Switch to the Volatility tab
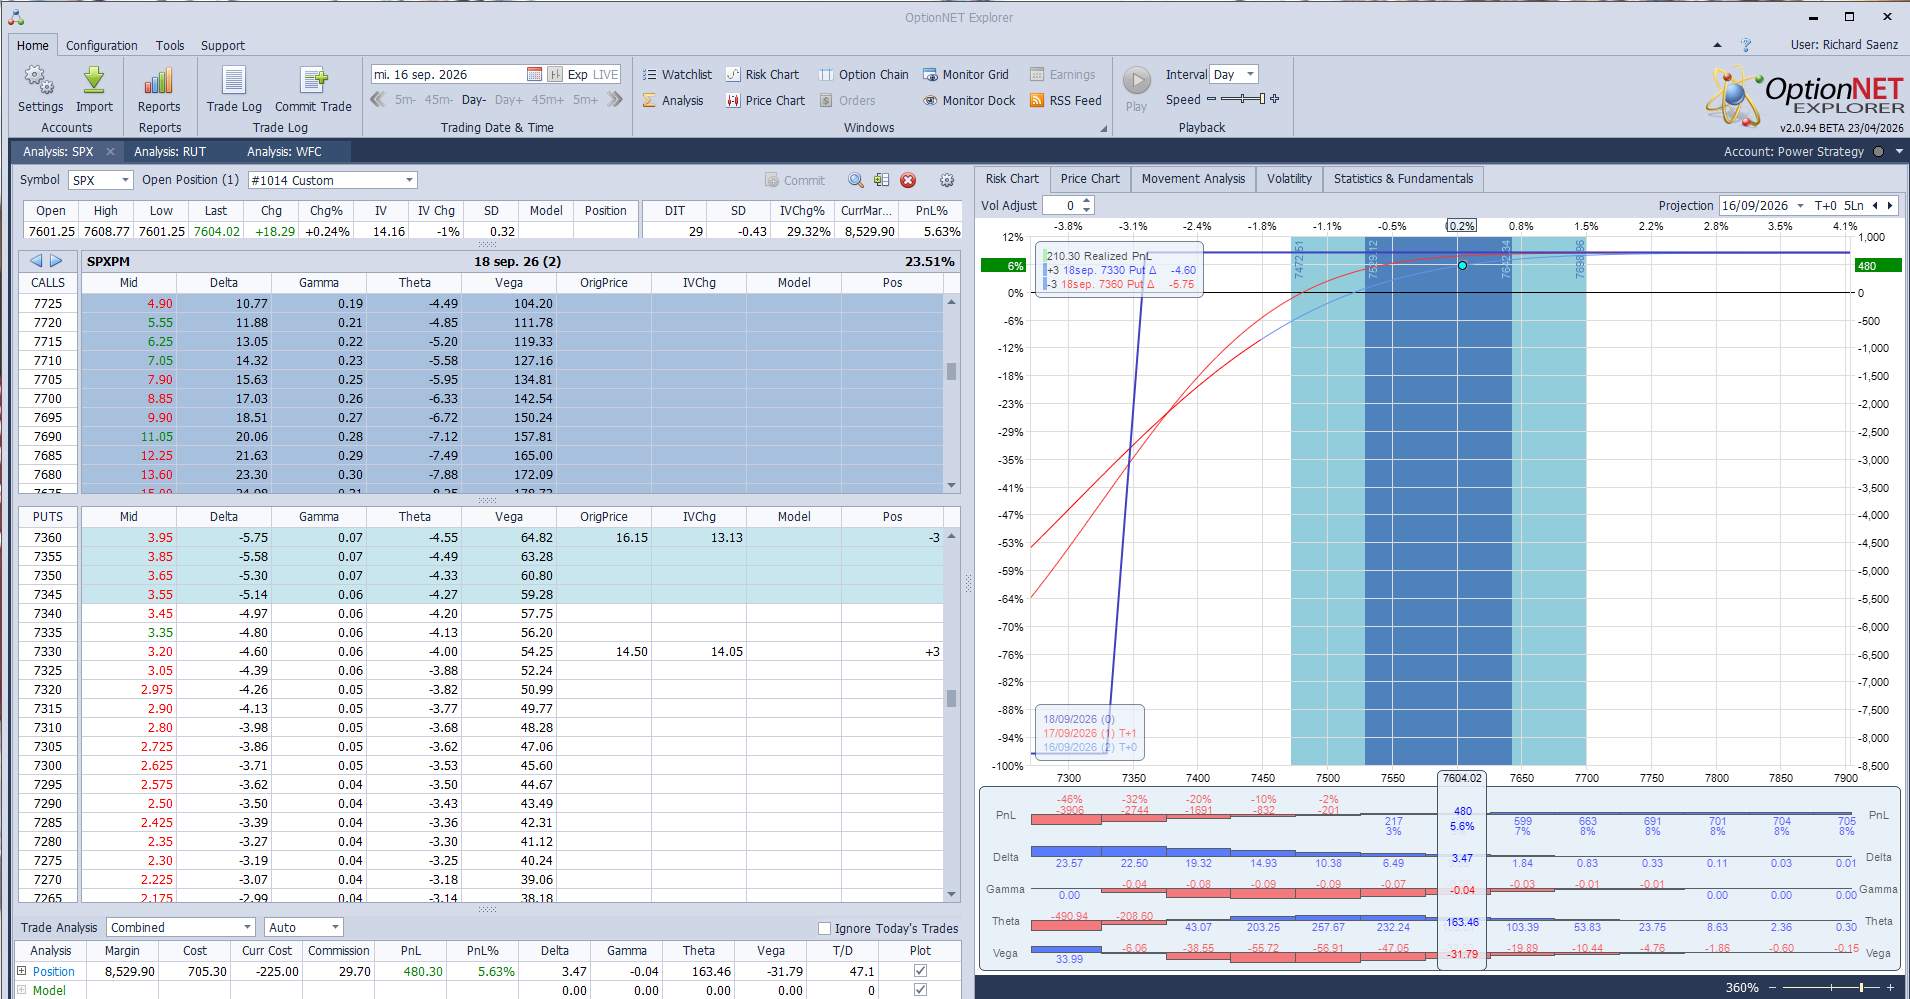 (x=1289, y=179)
